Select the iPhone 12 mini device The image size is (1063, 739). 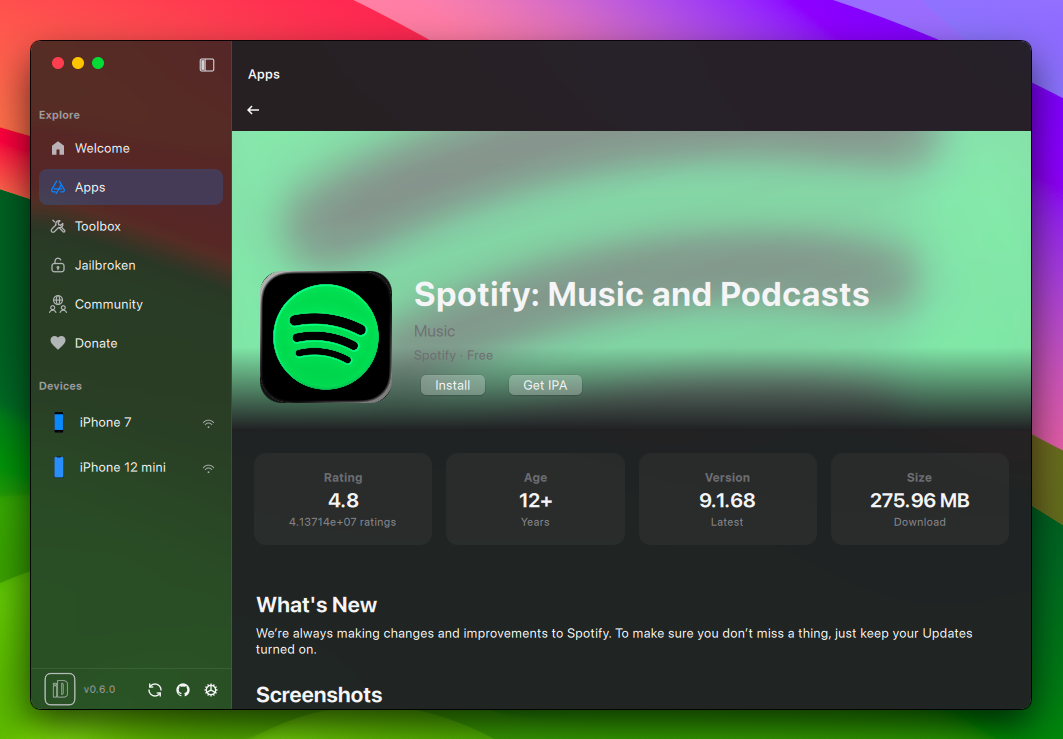click(x=131, y=467)
